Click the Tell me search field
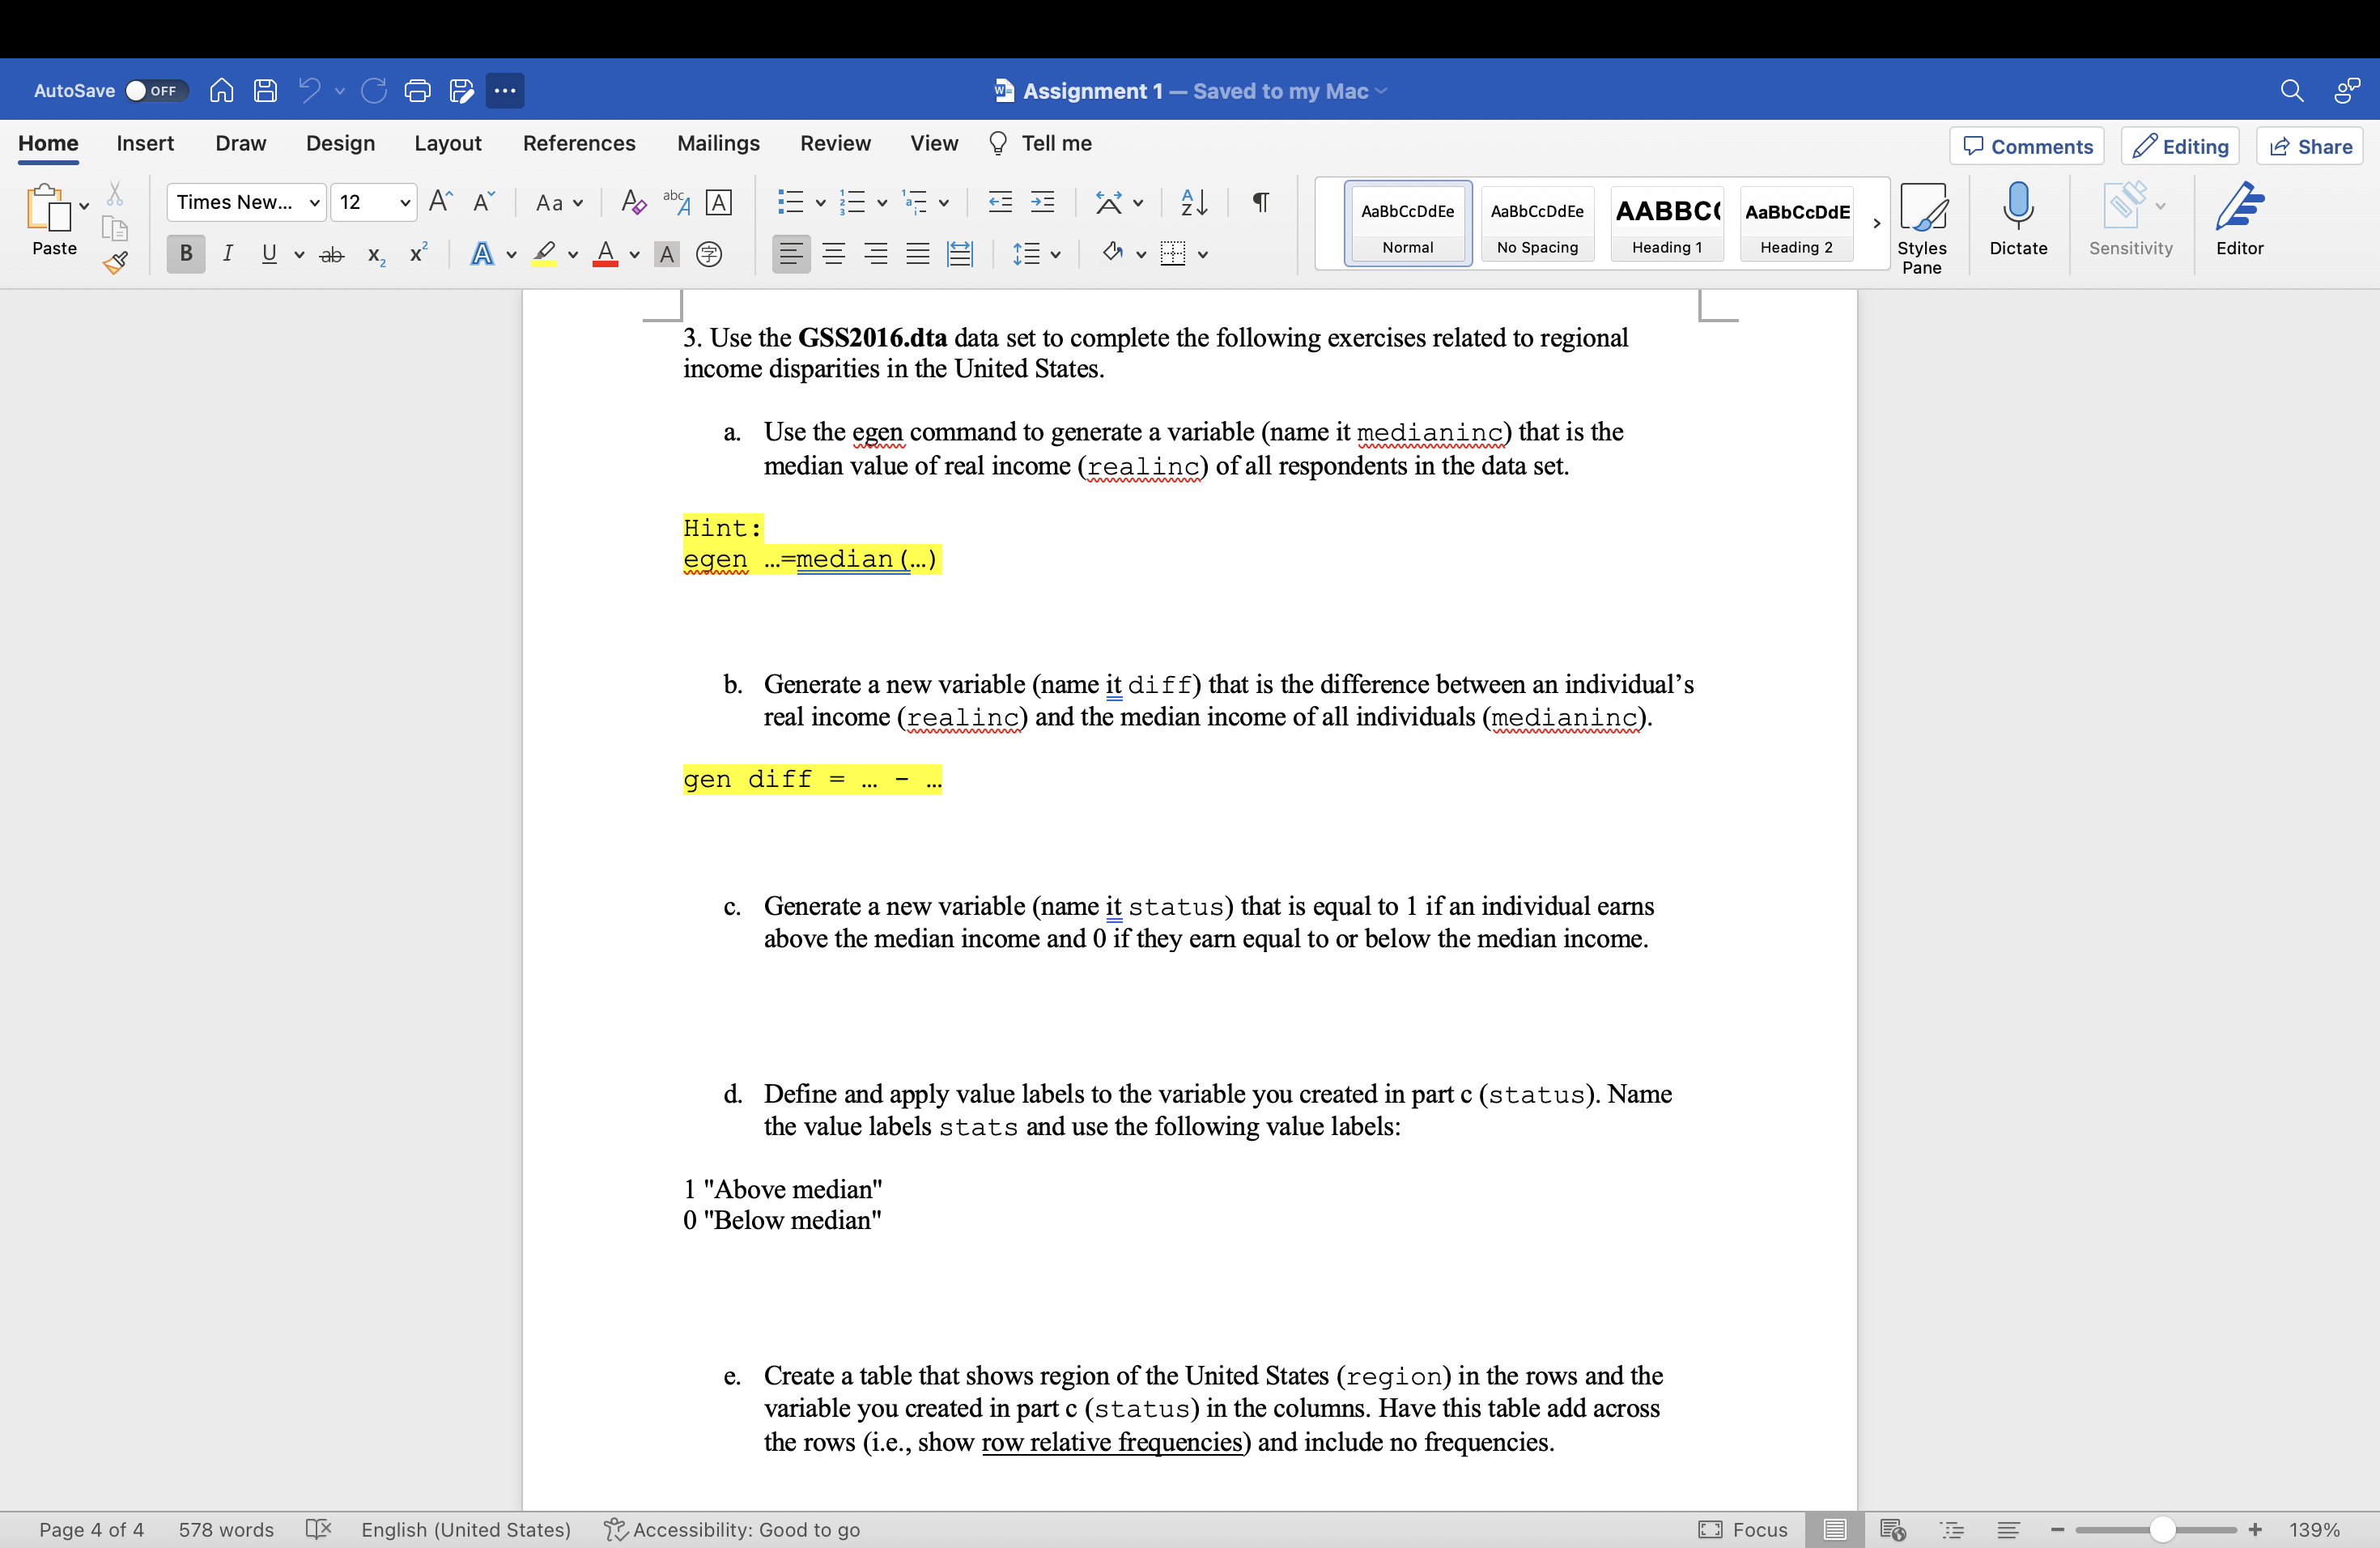This screenshot has height=1548, width=2380. point(1040,143)
